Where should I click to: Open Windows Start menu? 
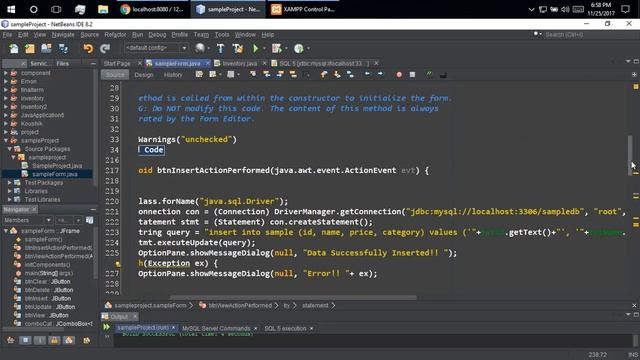click(11, 9)
